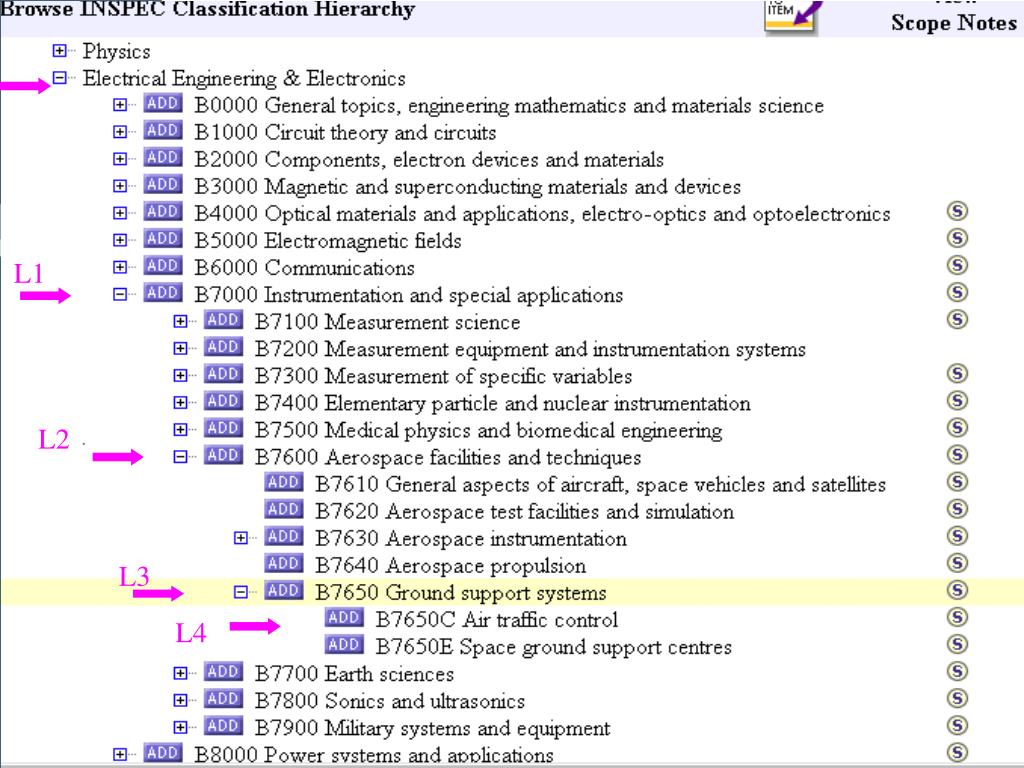Expand B4000 Optical materials node
This screenshot has height=768, width=1024.
(x=120, y=213)
